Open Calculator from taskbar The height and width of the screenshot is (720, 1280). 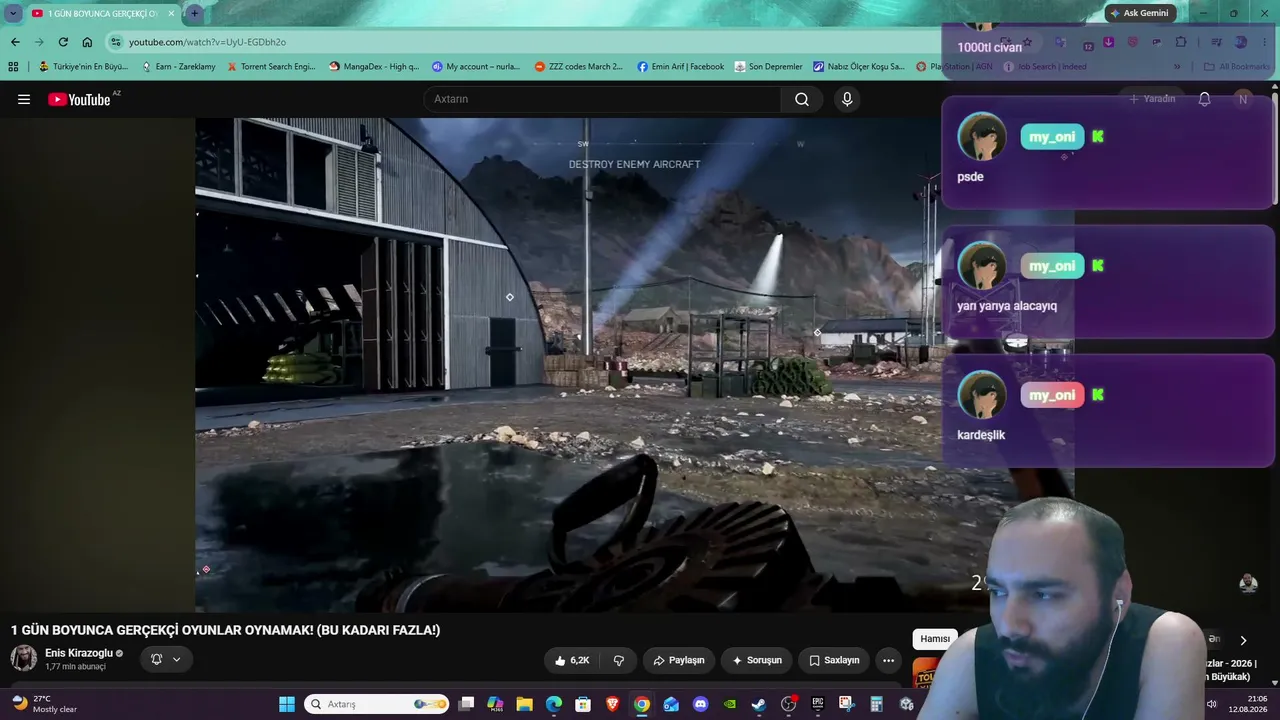[876, 704]
